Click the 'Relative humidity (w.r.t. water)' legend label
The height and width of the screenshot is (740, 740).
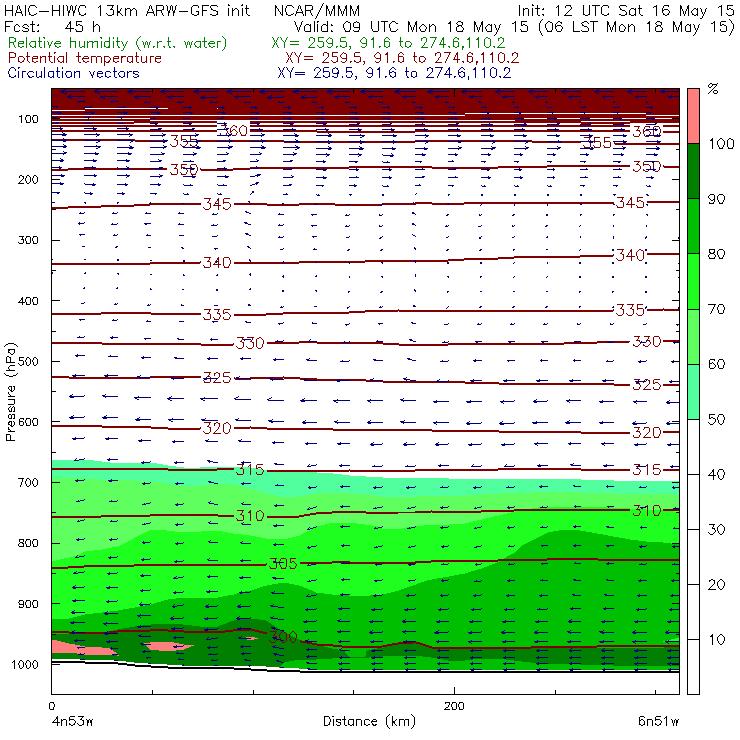[118, 43]
